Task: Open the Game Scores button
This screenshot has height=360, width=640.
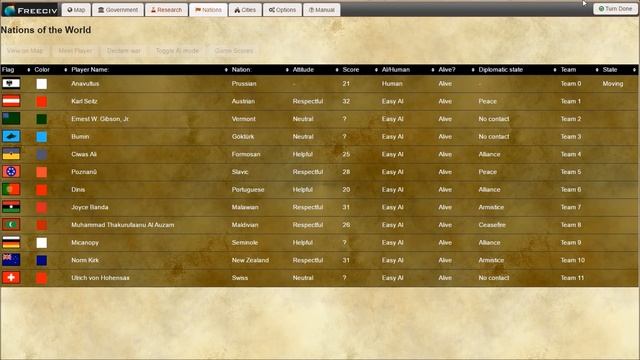Action: pyautogui.click(x=234, y=51)
